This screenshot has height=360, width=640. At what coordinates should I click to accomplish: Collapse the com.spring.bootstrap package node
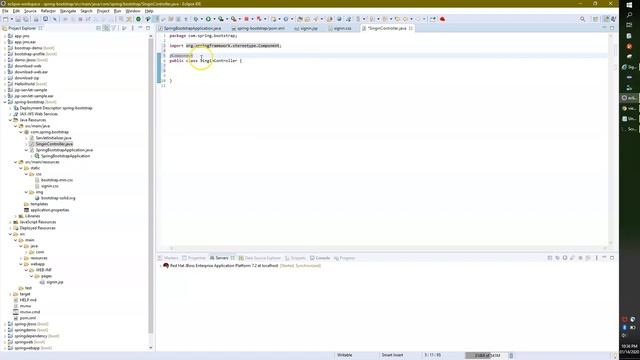coord(21,132)
